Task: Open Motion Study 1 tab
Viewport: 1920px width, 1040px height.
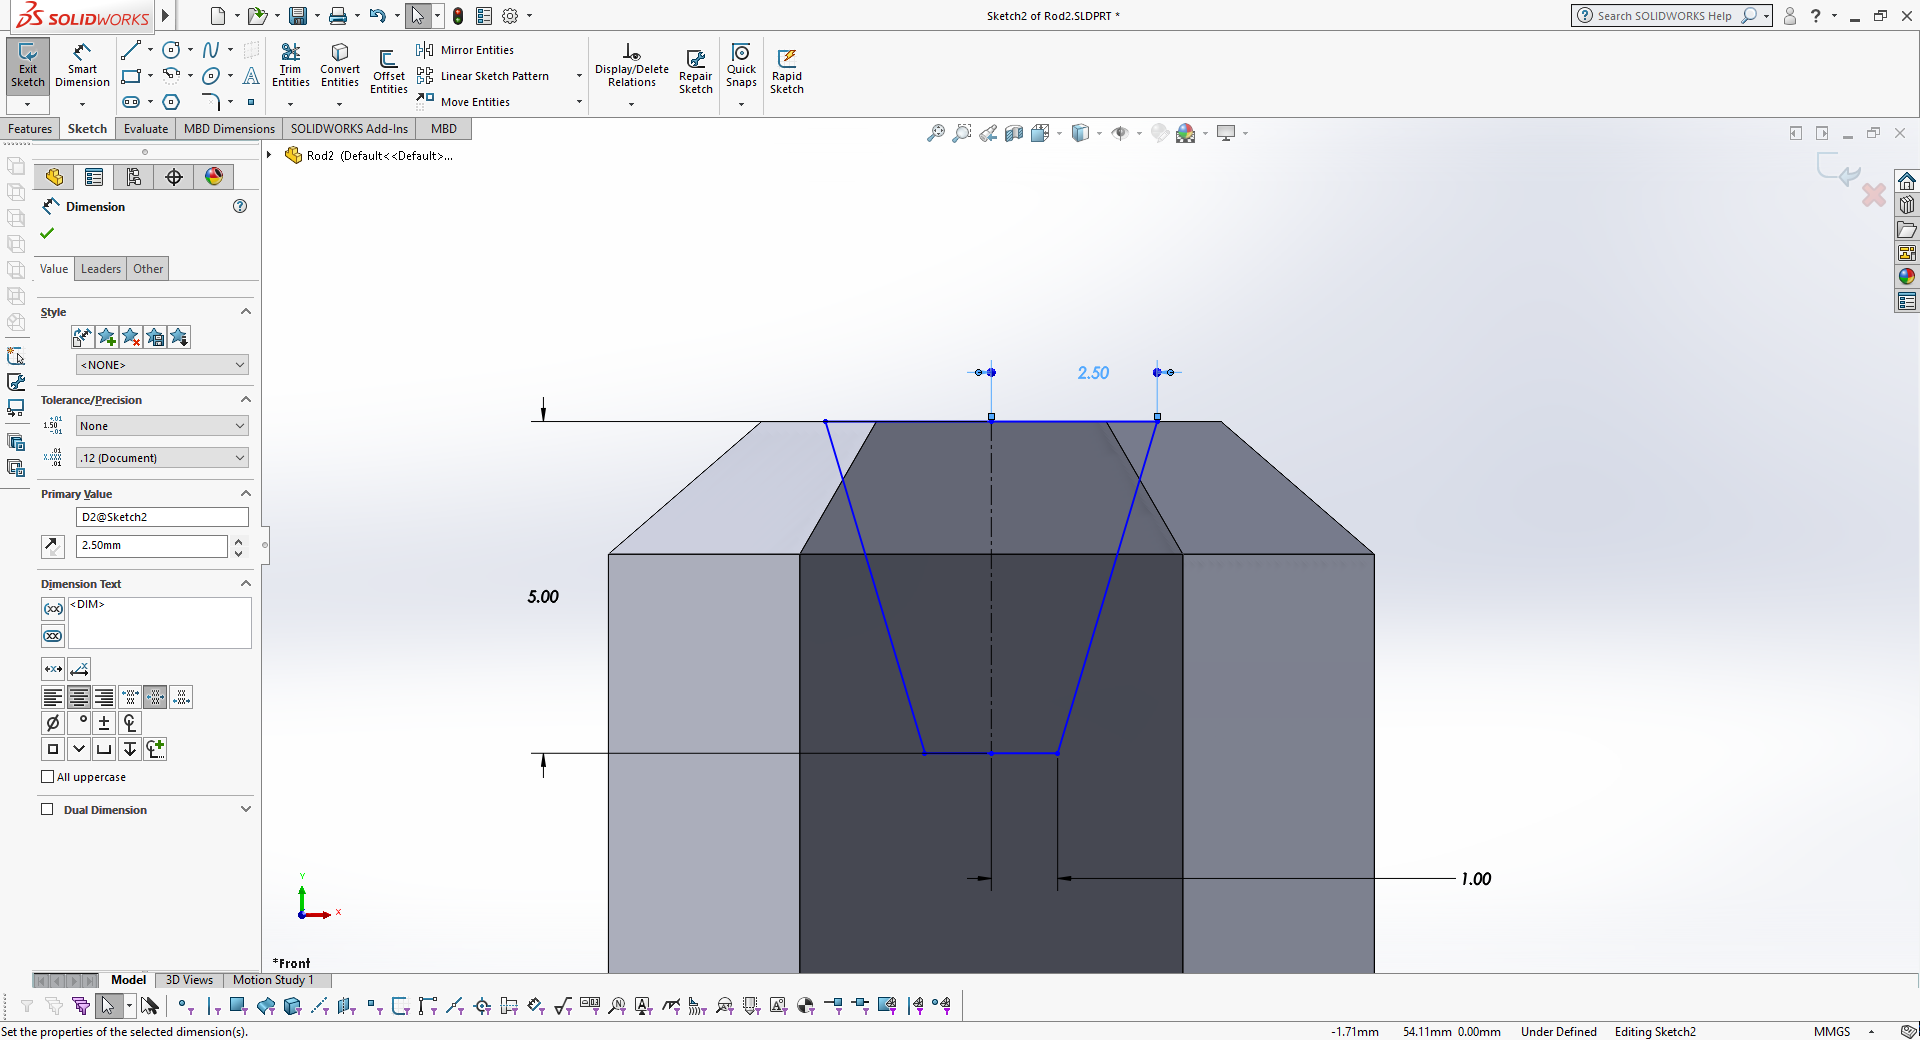Action: pyautogui.click(x=273, y=980)
